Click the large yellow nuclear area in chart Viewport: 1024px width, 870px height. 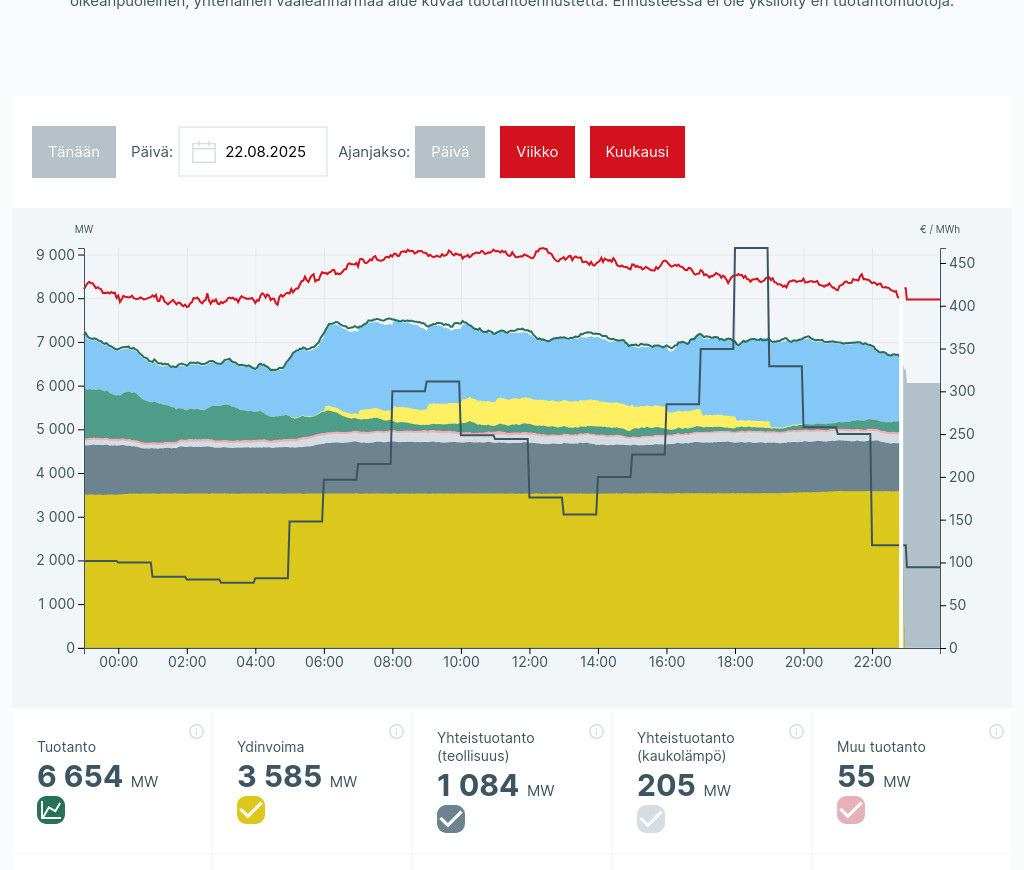point(490,570)
